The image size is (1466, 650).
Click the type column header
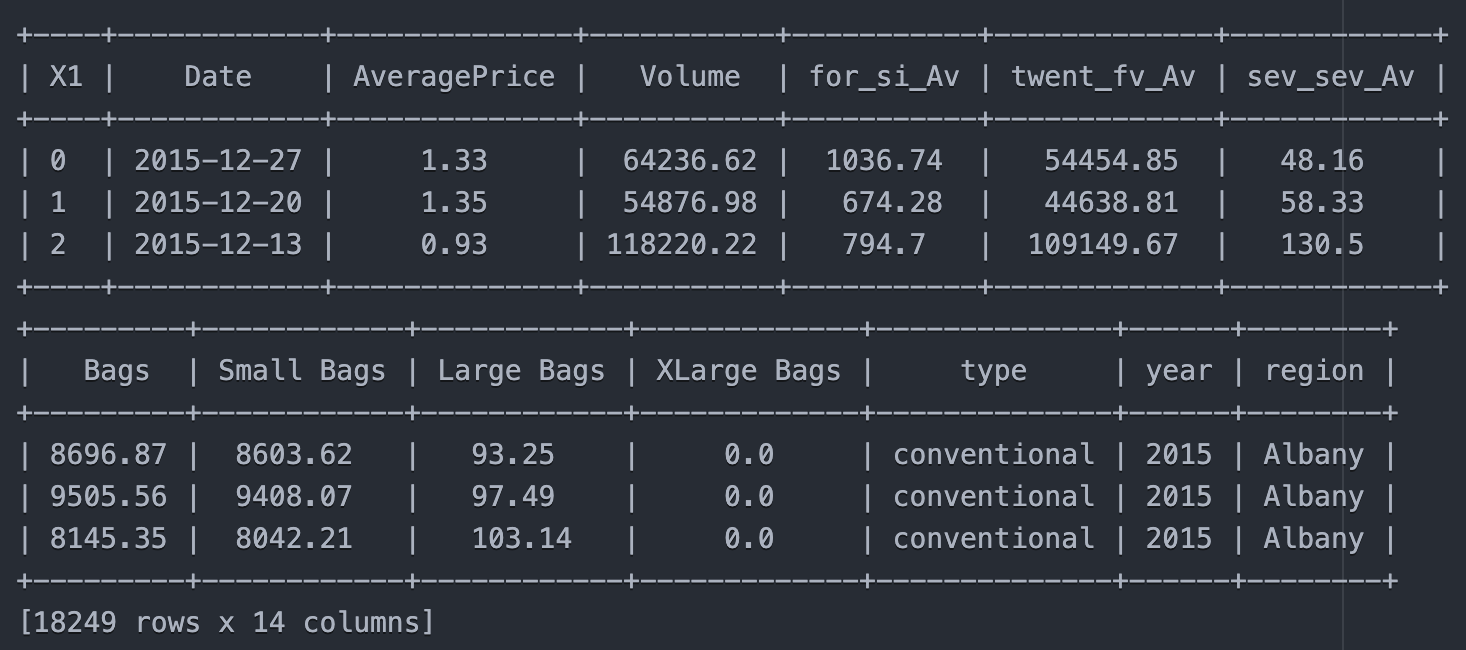coord(993,371)
